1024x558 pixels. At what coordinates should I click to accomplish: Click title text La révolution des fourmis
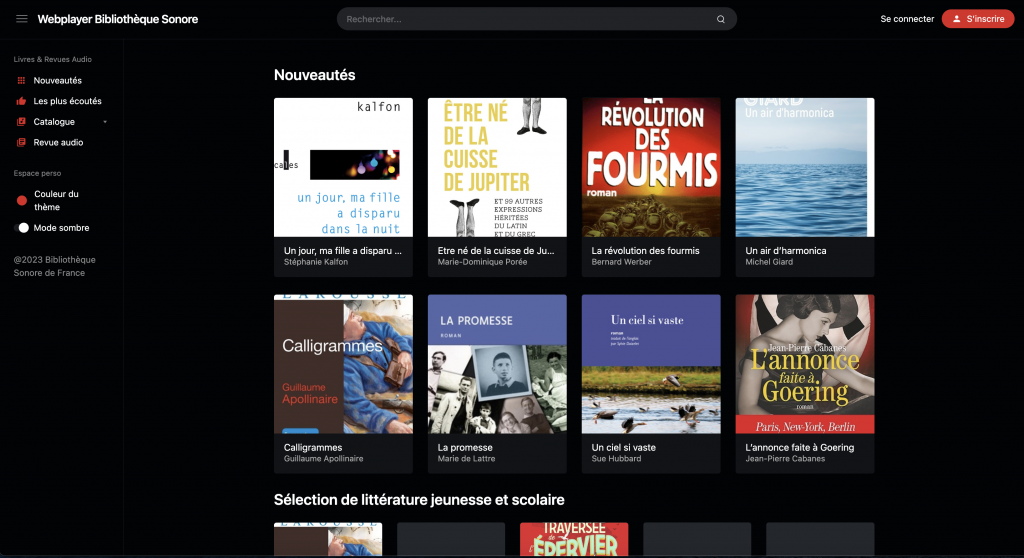645,251
